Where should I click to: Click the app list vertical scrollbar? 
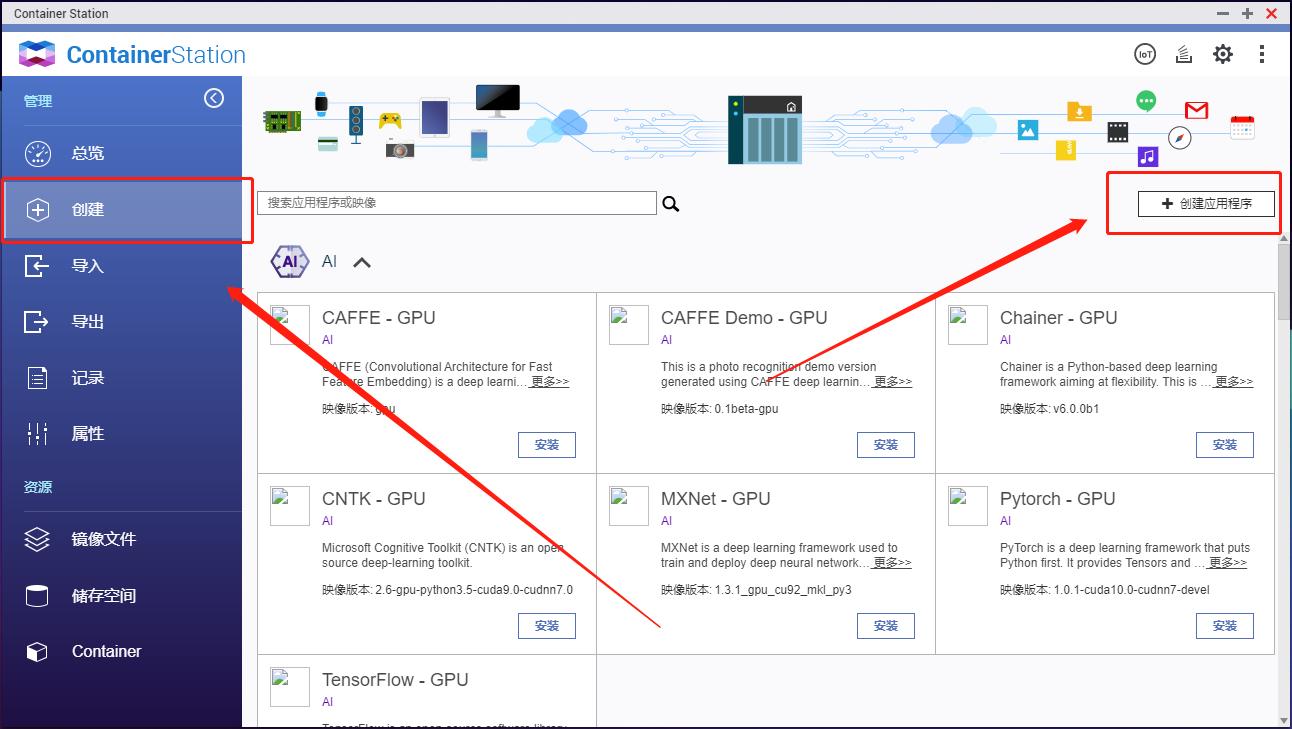1284,280
